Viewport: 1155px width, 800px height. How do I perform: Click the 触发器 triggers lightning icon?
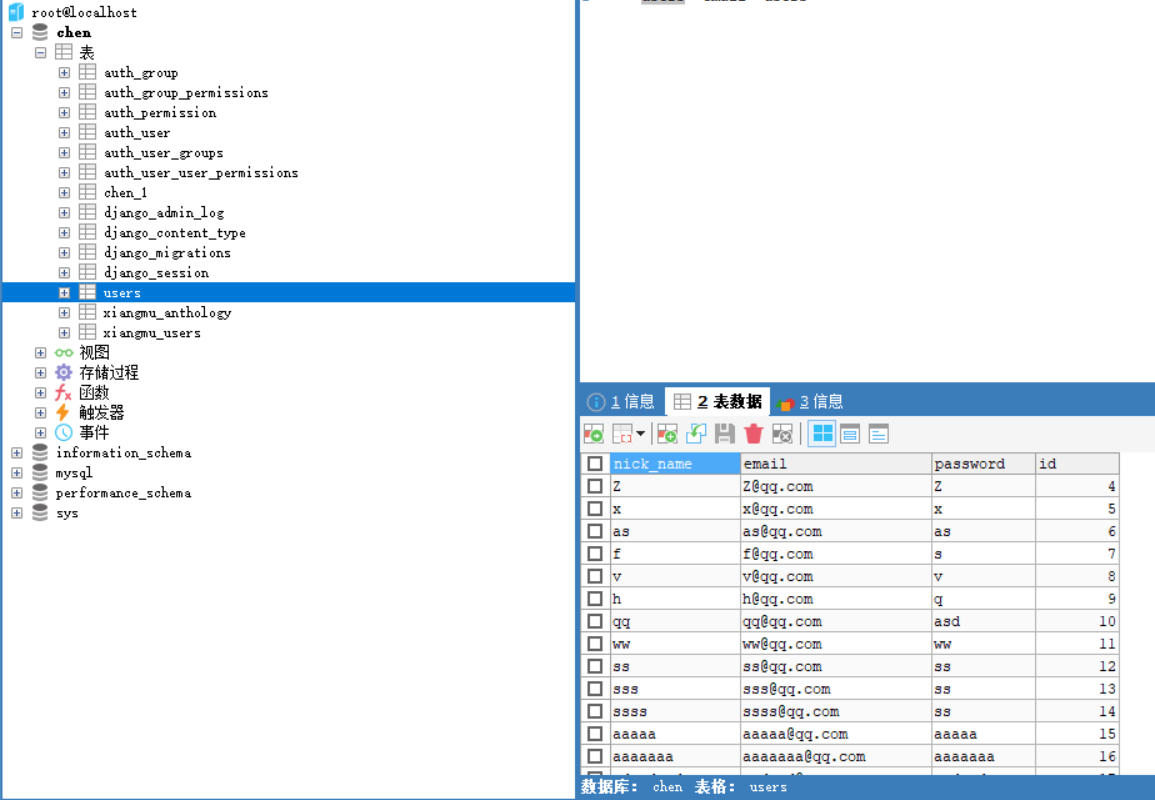63,413
